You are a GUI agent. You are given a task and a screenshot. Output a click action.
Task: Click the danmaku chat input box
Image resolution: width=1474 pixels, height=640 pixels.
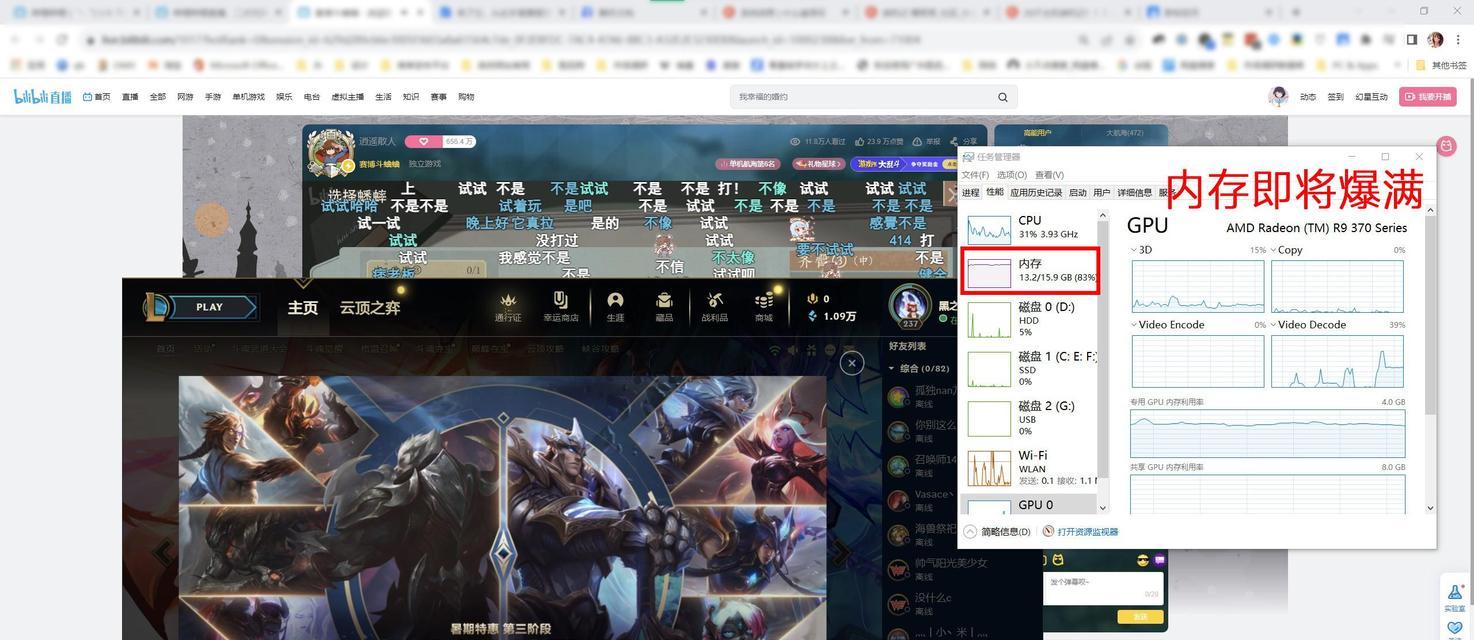tap(1104, 588)
